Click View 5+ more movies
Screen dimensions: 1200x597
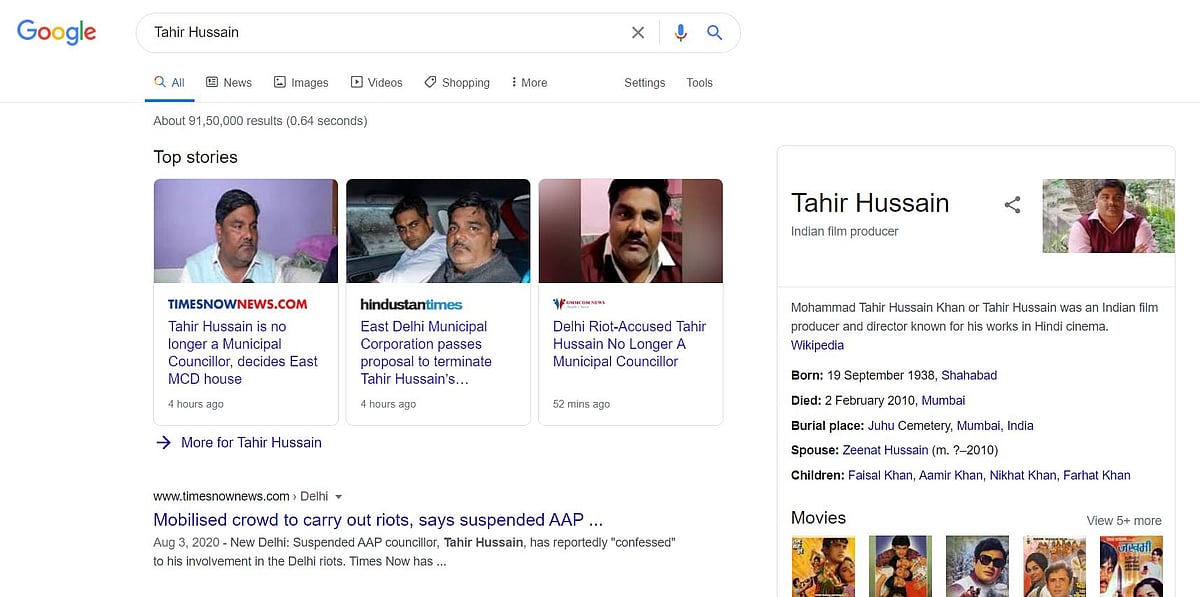click(1124, 520)
